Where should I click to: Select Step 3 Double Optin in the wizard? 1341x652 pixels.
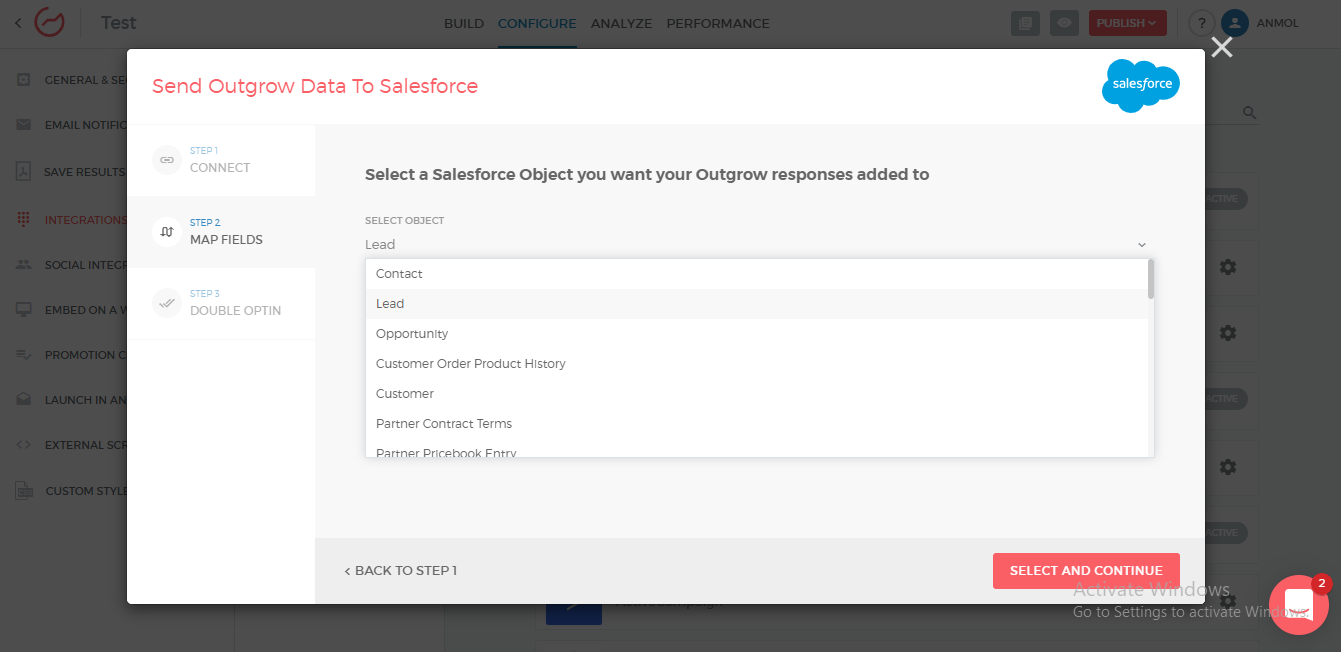coord(221,303)
